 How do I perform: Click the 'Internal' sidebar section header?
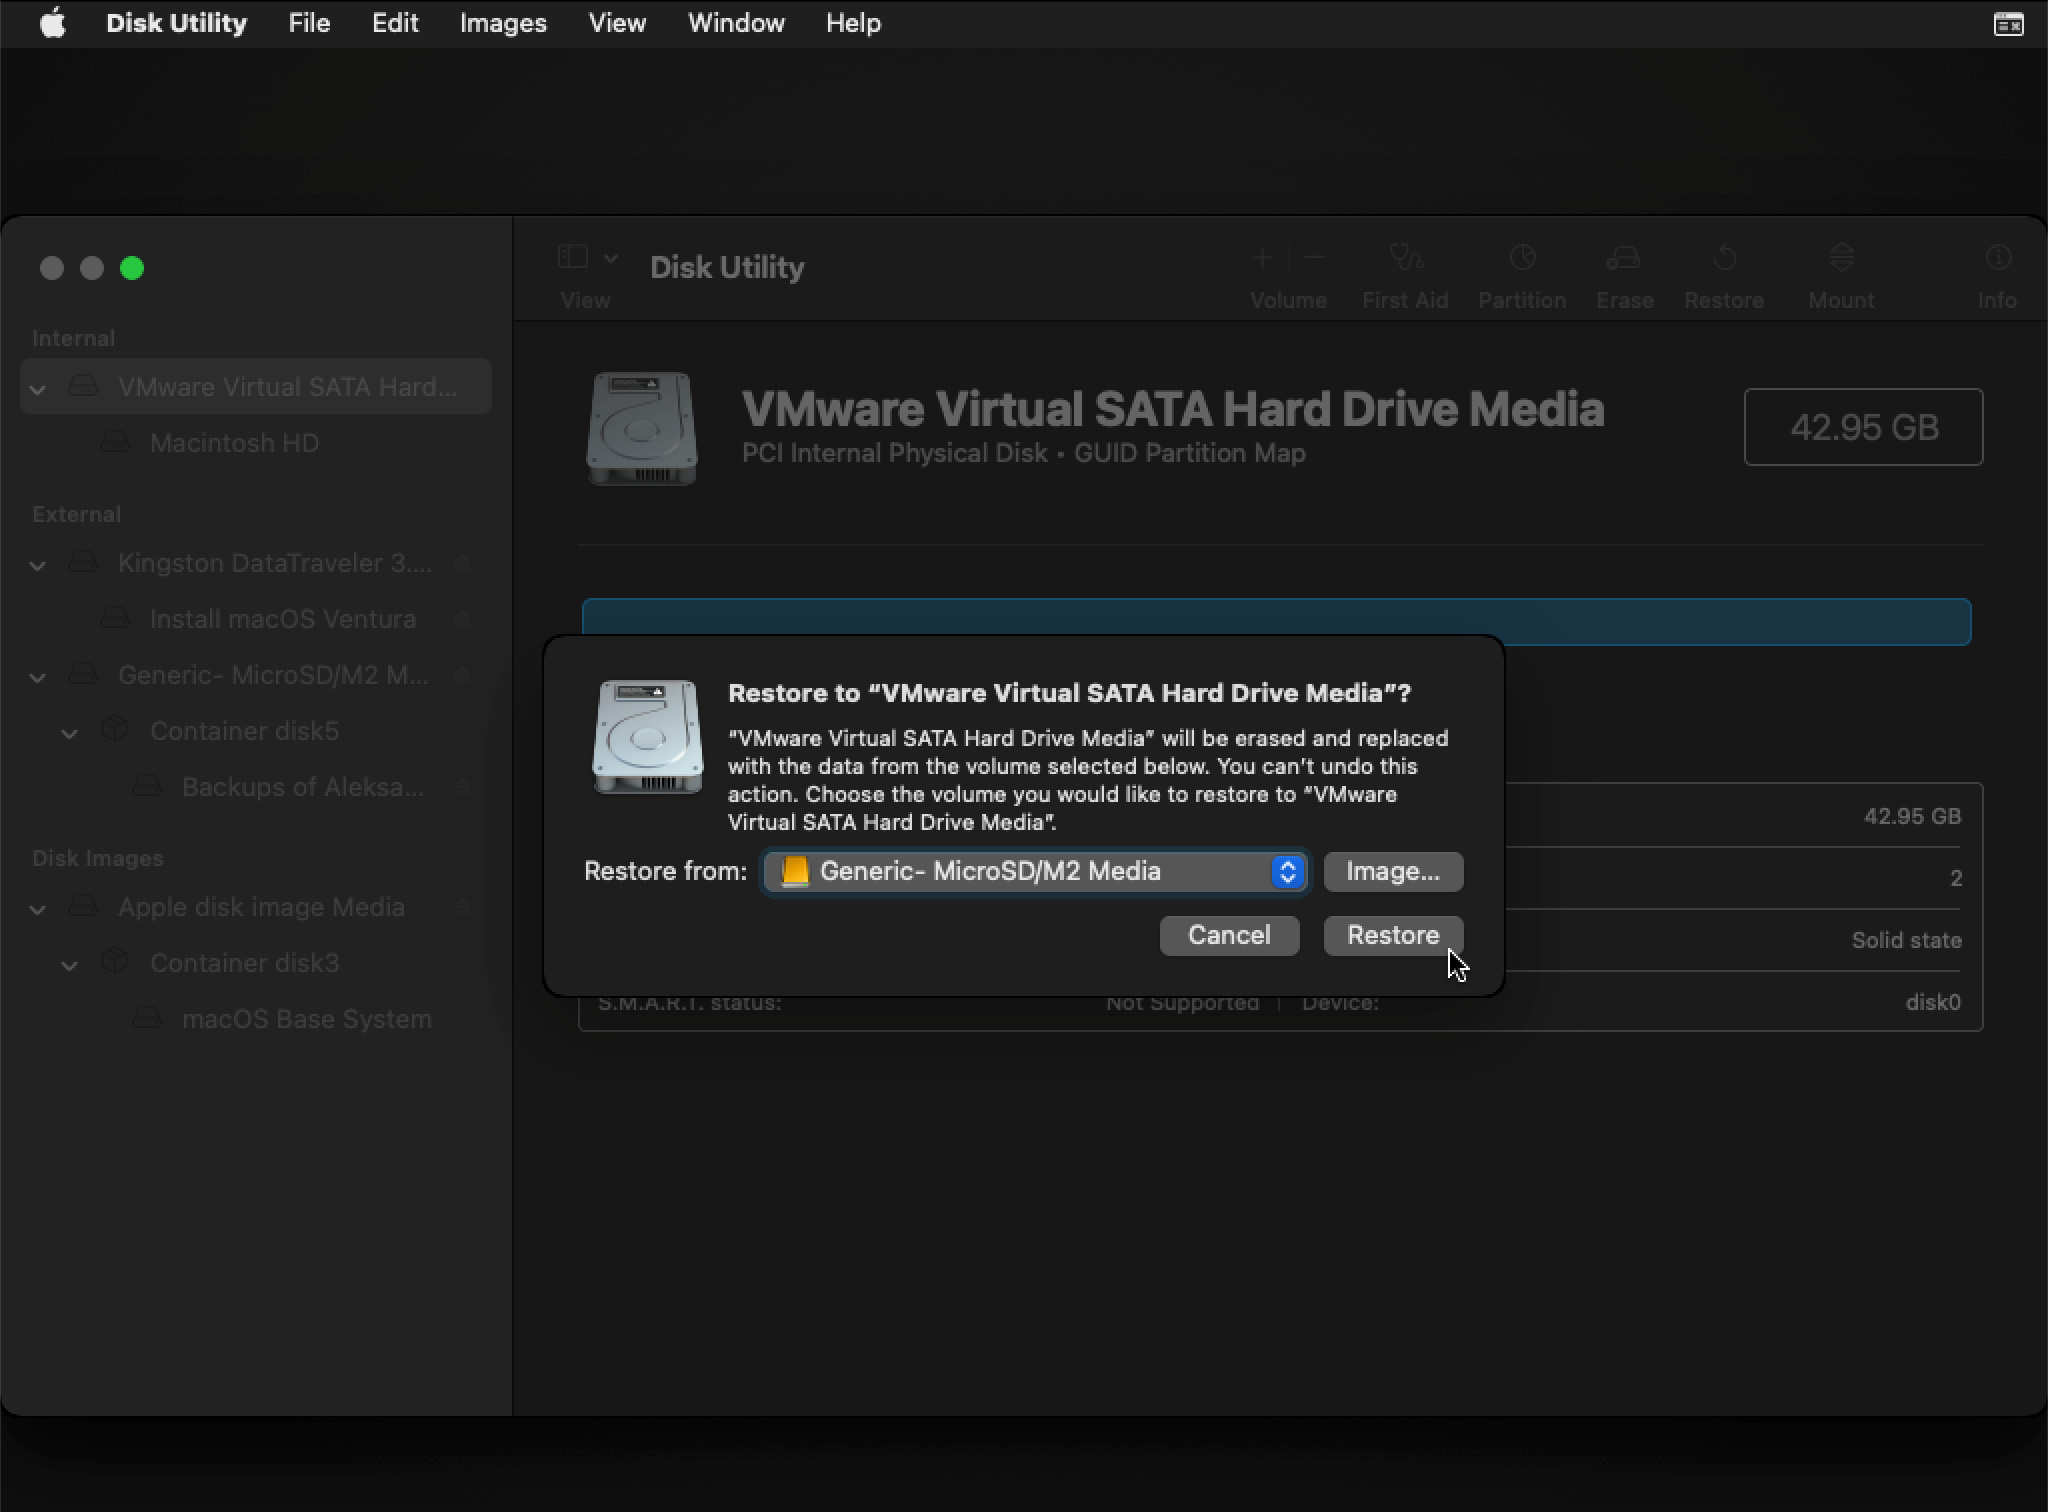pyautogui.click(x=73, y=338)
